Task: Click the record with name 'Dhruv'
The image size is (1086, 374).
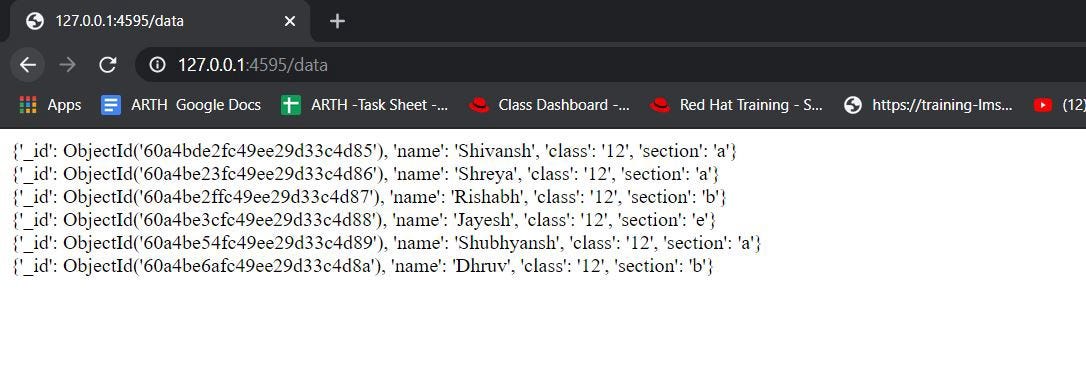Action: (363, 266)
